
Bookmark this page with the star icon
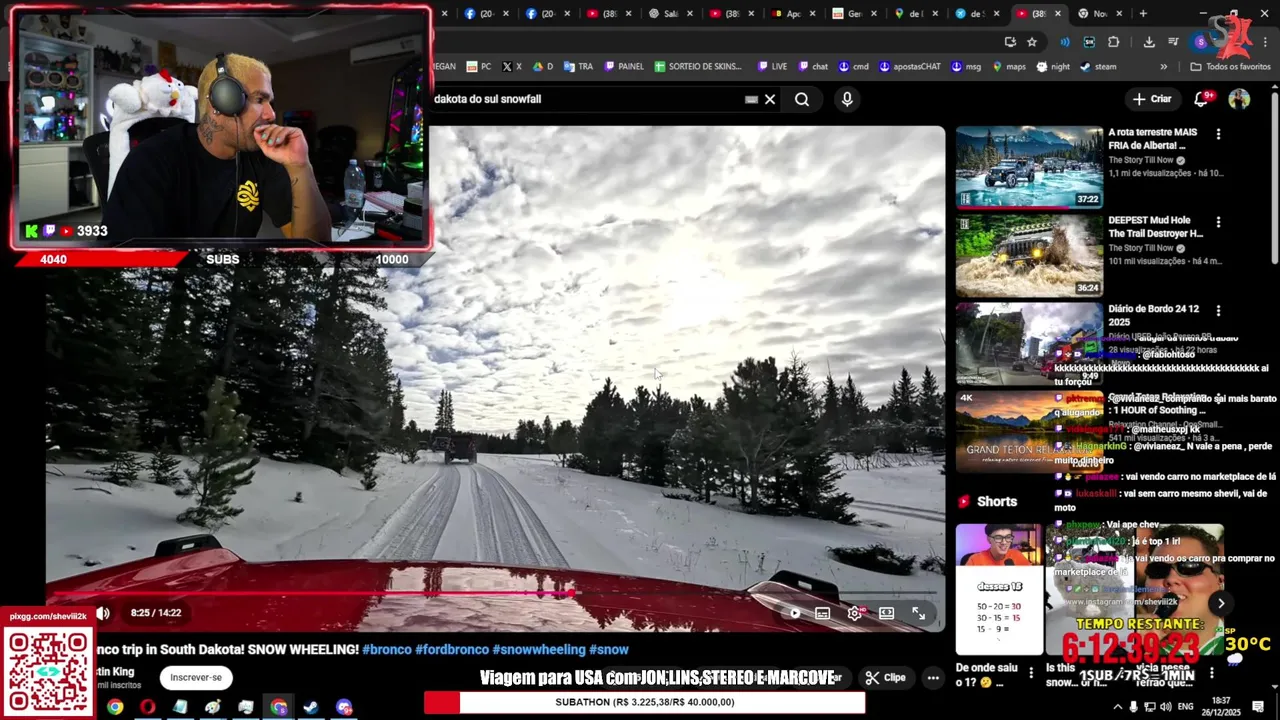1032,42
